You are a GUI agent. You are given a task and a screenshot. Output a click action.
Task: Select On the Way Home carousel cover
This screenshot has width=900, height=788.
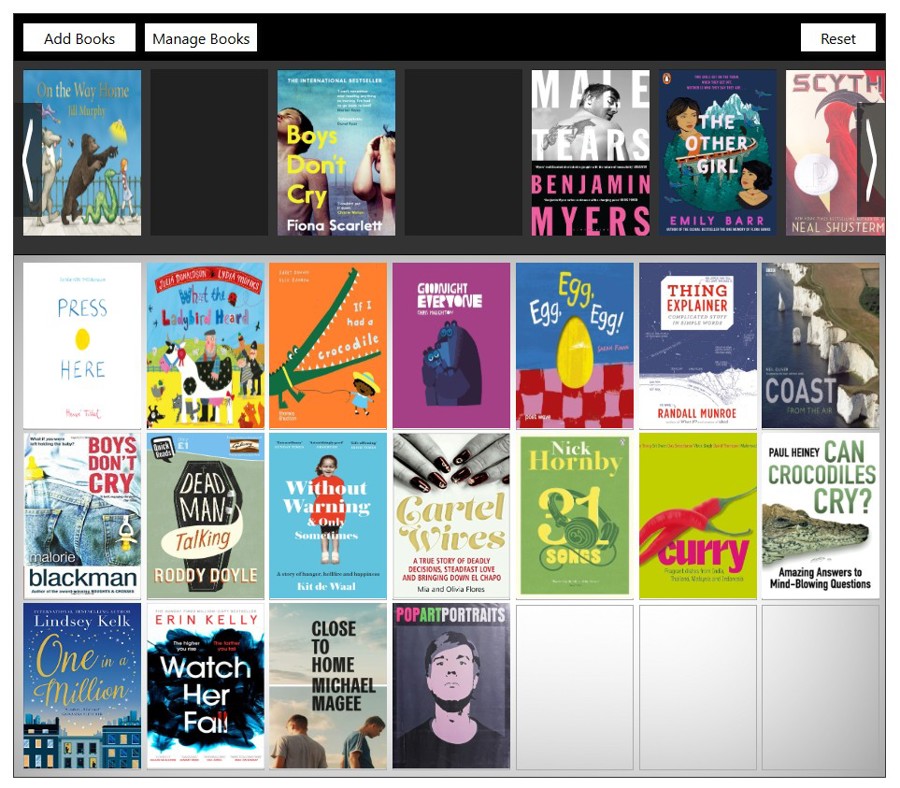(82, 153)
